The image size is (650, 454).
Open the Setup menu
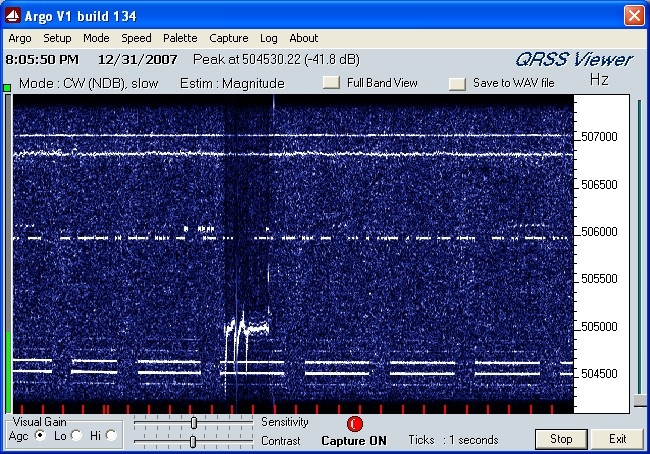point(57,39)
